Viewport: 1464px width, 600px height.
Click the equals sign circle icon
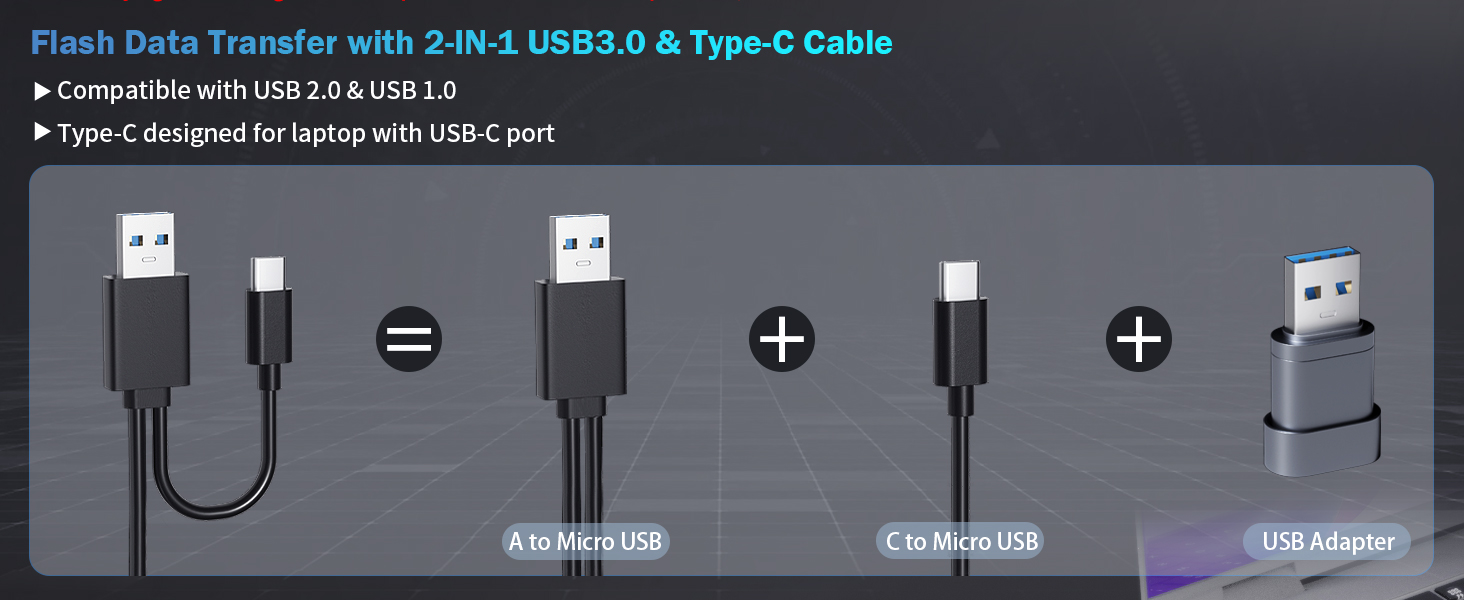point(409,340)
